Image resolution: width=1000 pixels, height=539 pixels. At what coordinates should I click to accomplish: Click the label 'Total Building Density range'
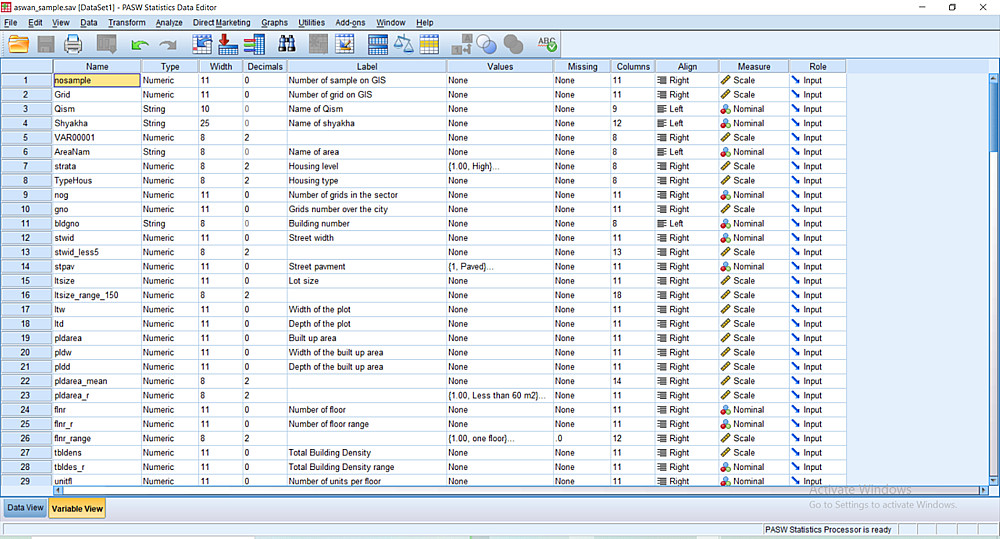341,467
